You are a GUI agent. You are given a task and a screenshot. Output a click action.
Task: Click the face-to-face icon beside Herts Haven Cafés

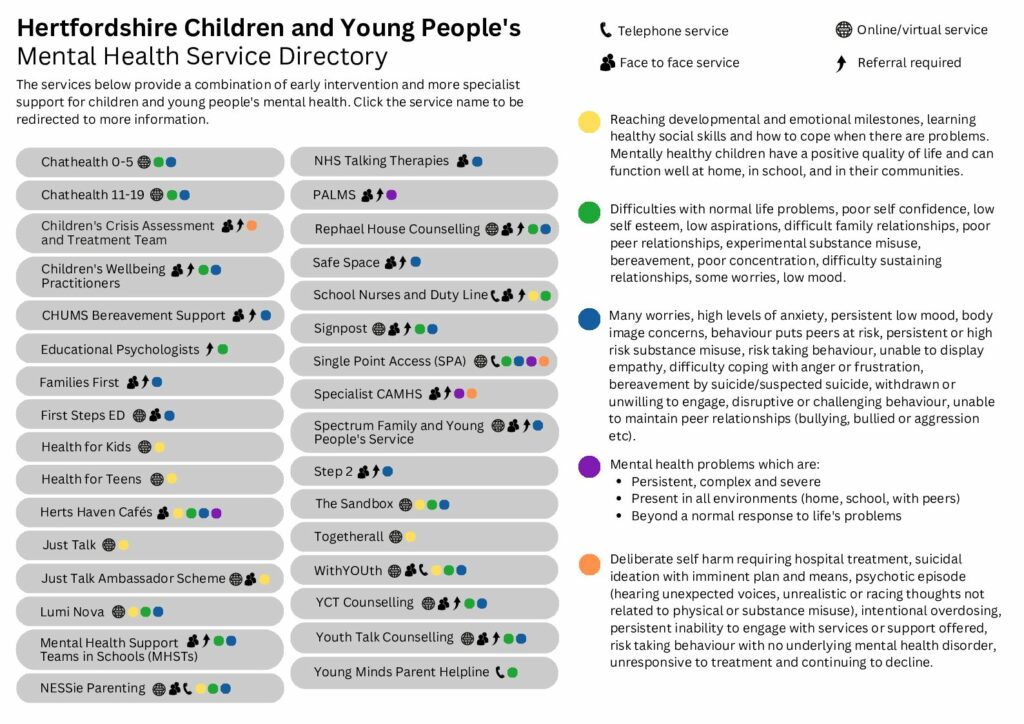(163, 512)
